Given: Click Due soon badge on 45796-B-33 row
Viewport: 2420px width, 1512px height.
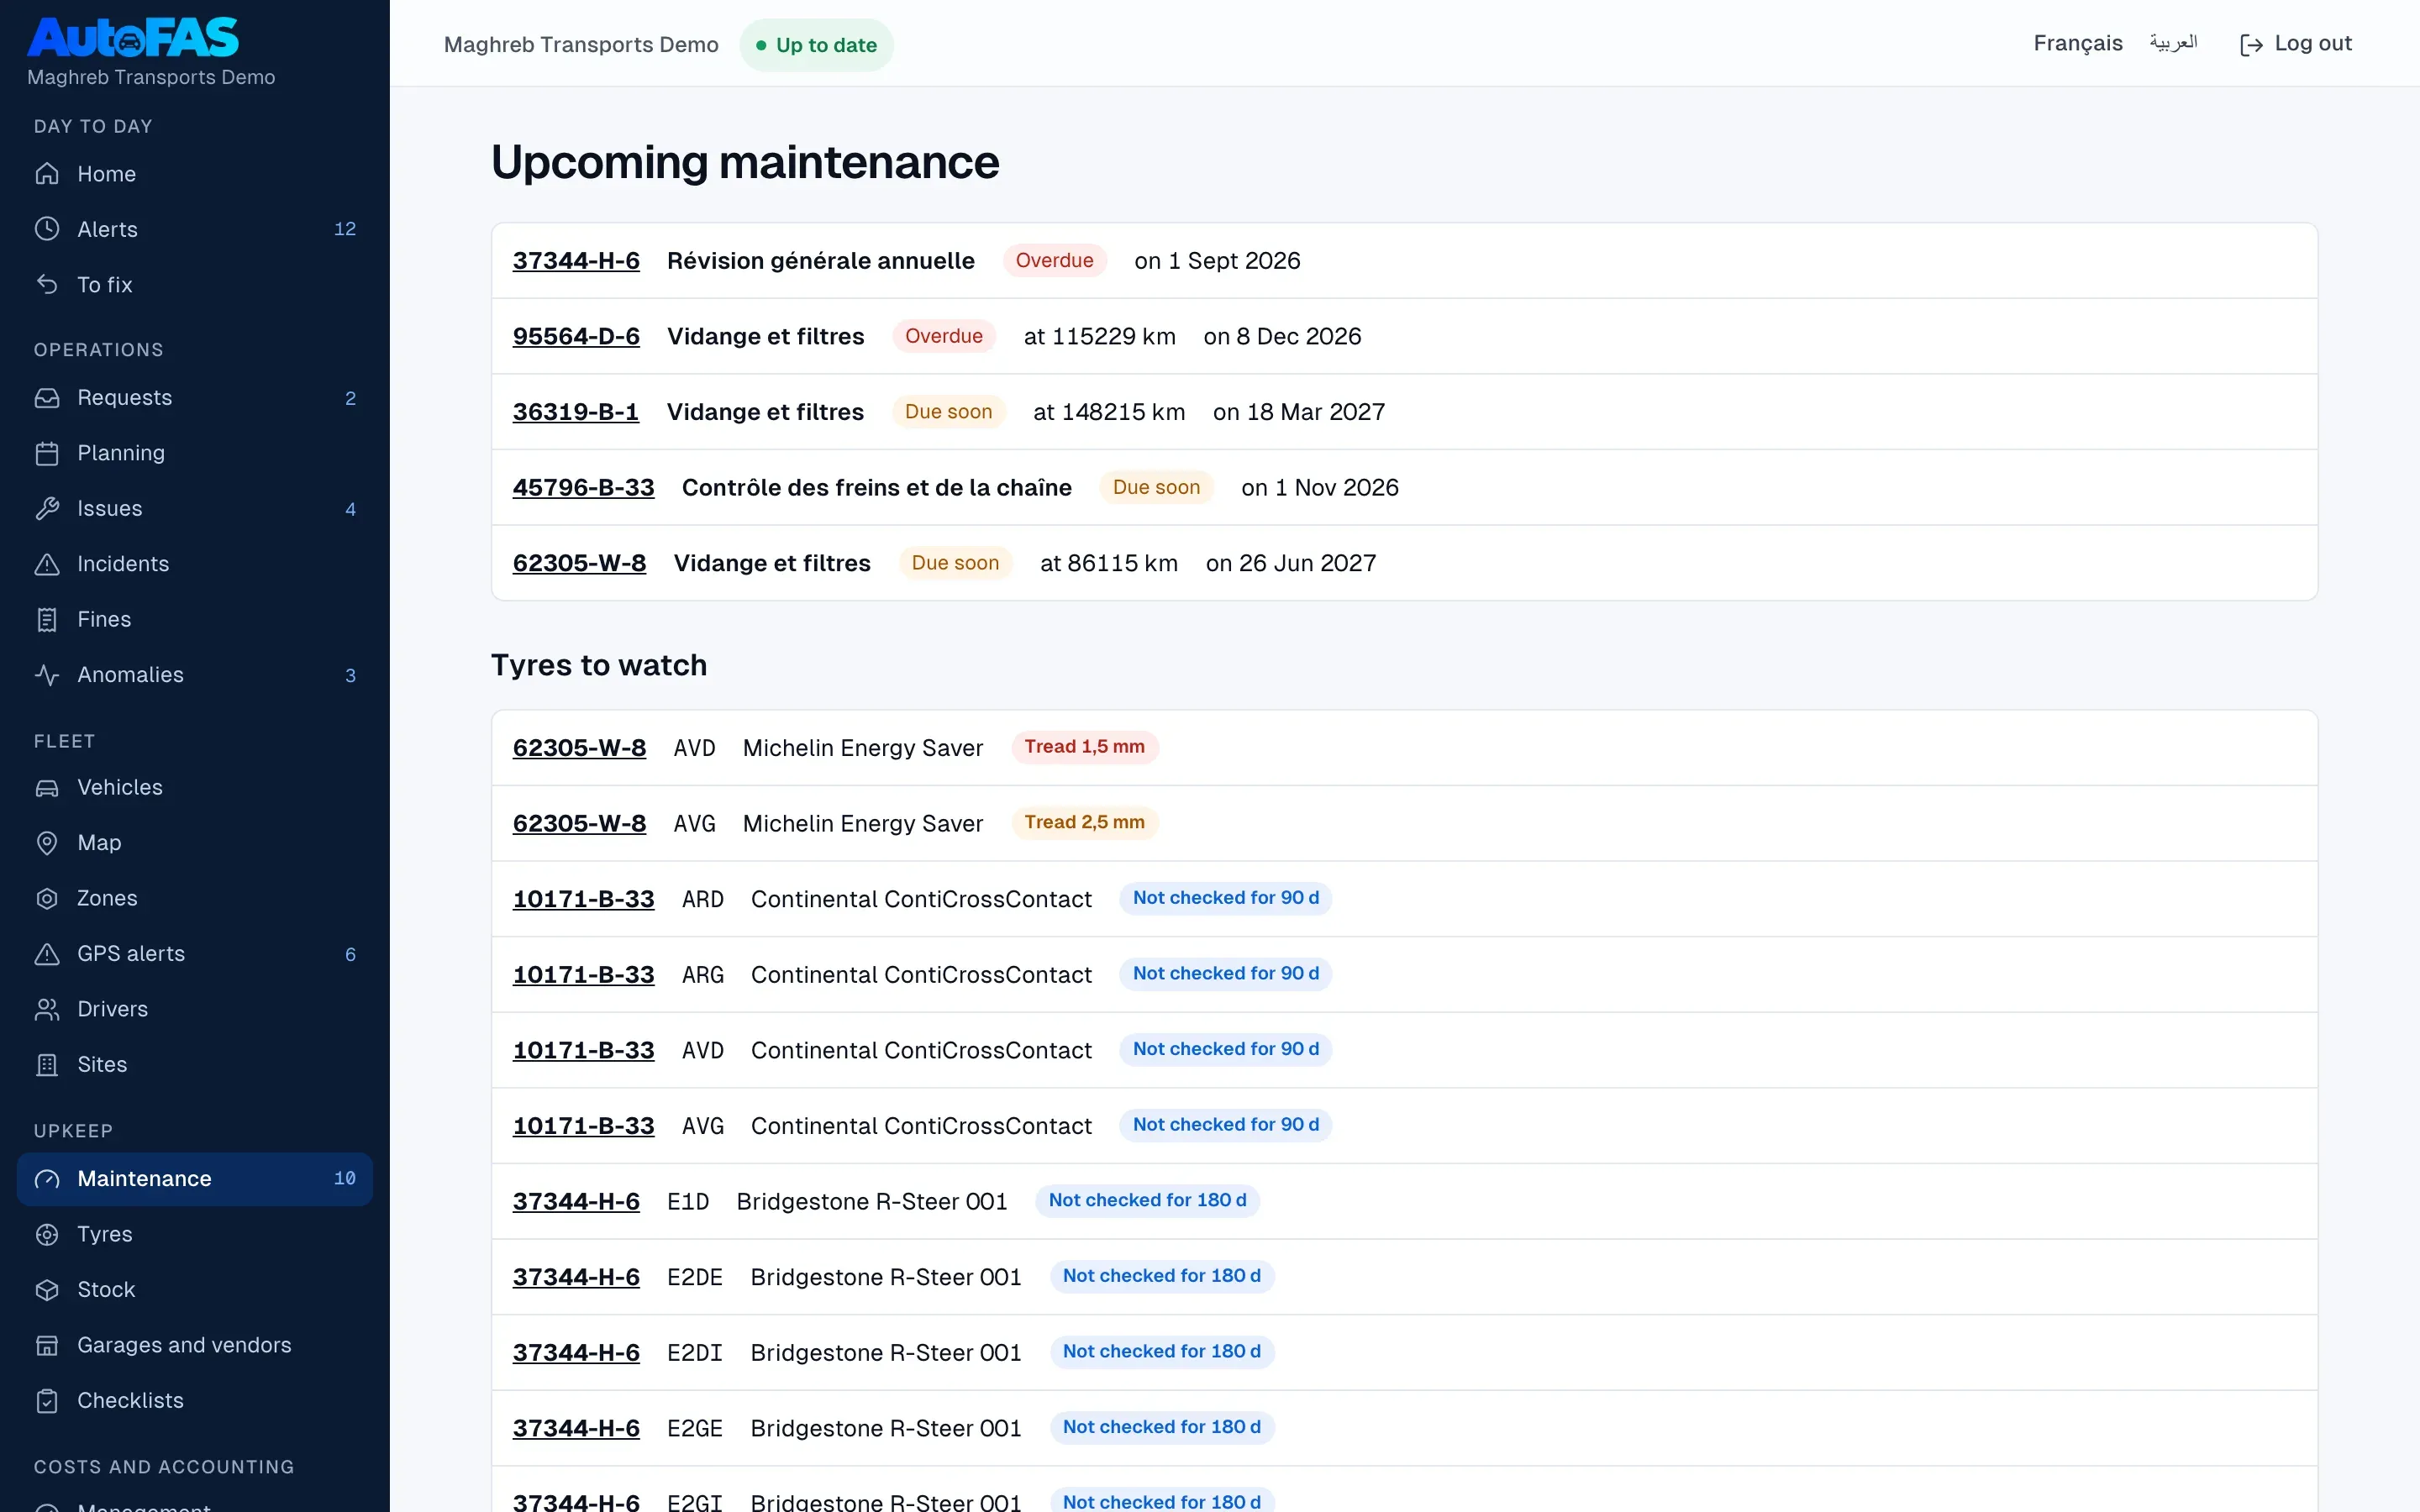Looking at the screenshot, I should point(1156,488).
